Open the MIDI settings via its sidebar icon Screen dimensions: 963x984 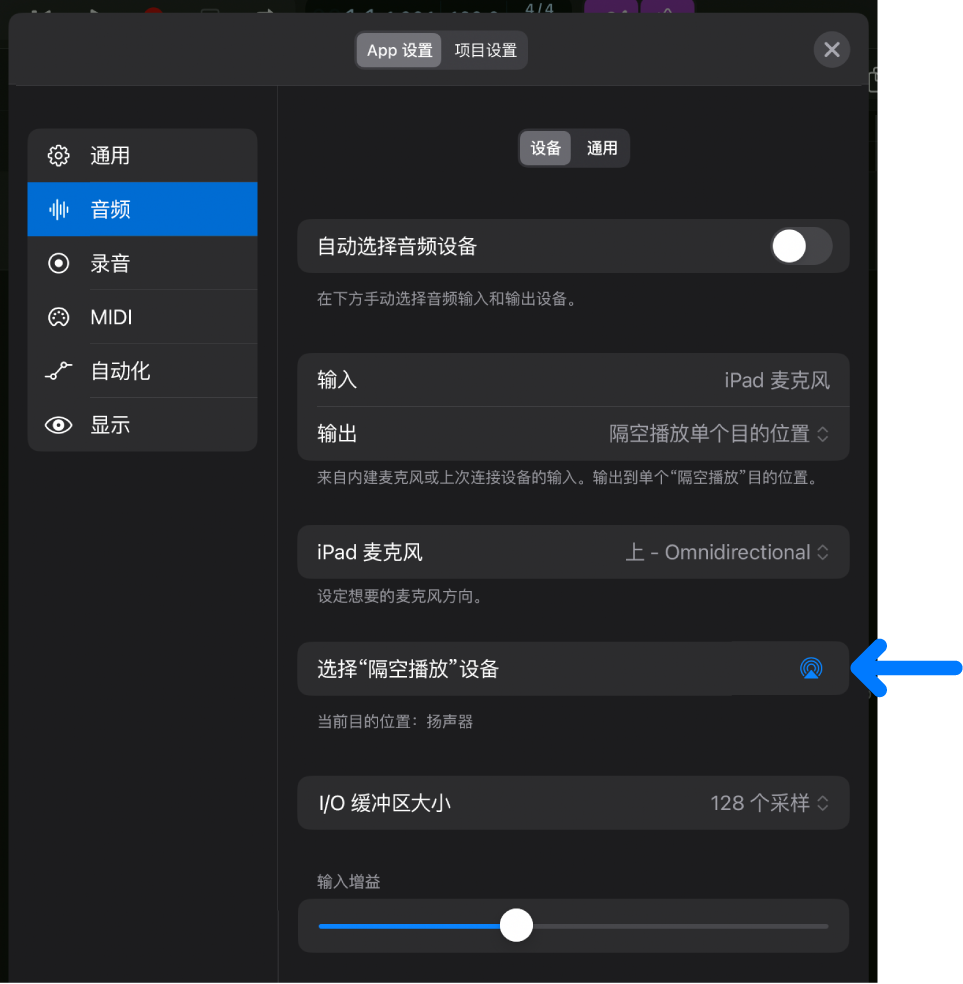pyautogui.click(x=58, y=317)
